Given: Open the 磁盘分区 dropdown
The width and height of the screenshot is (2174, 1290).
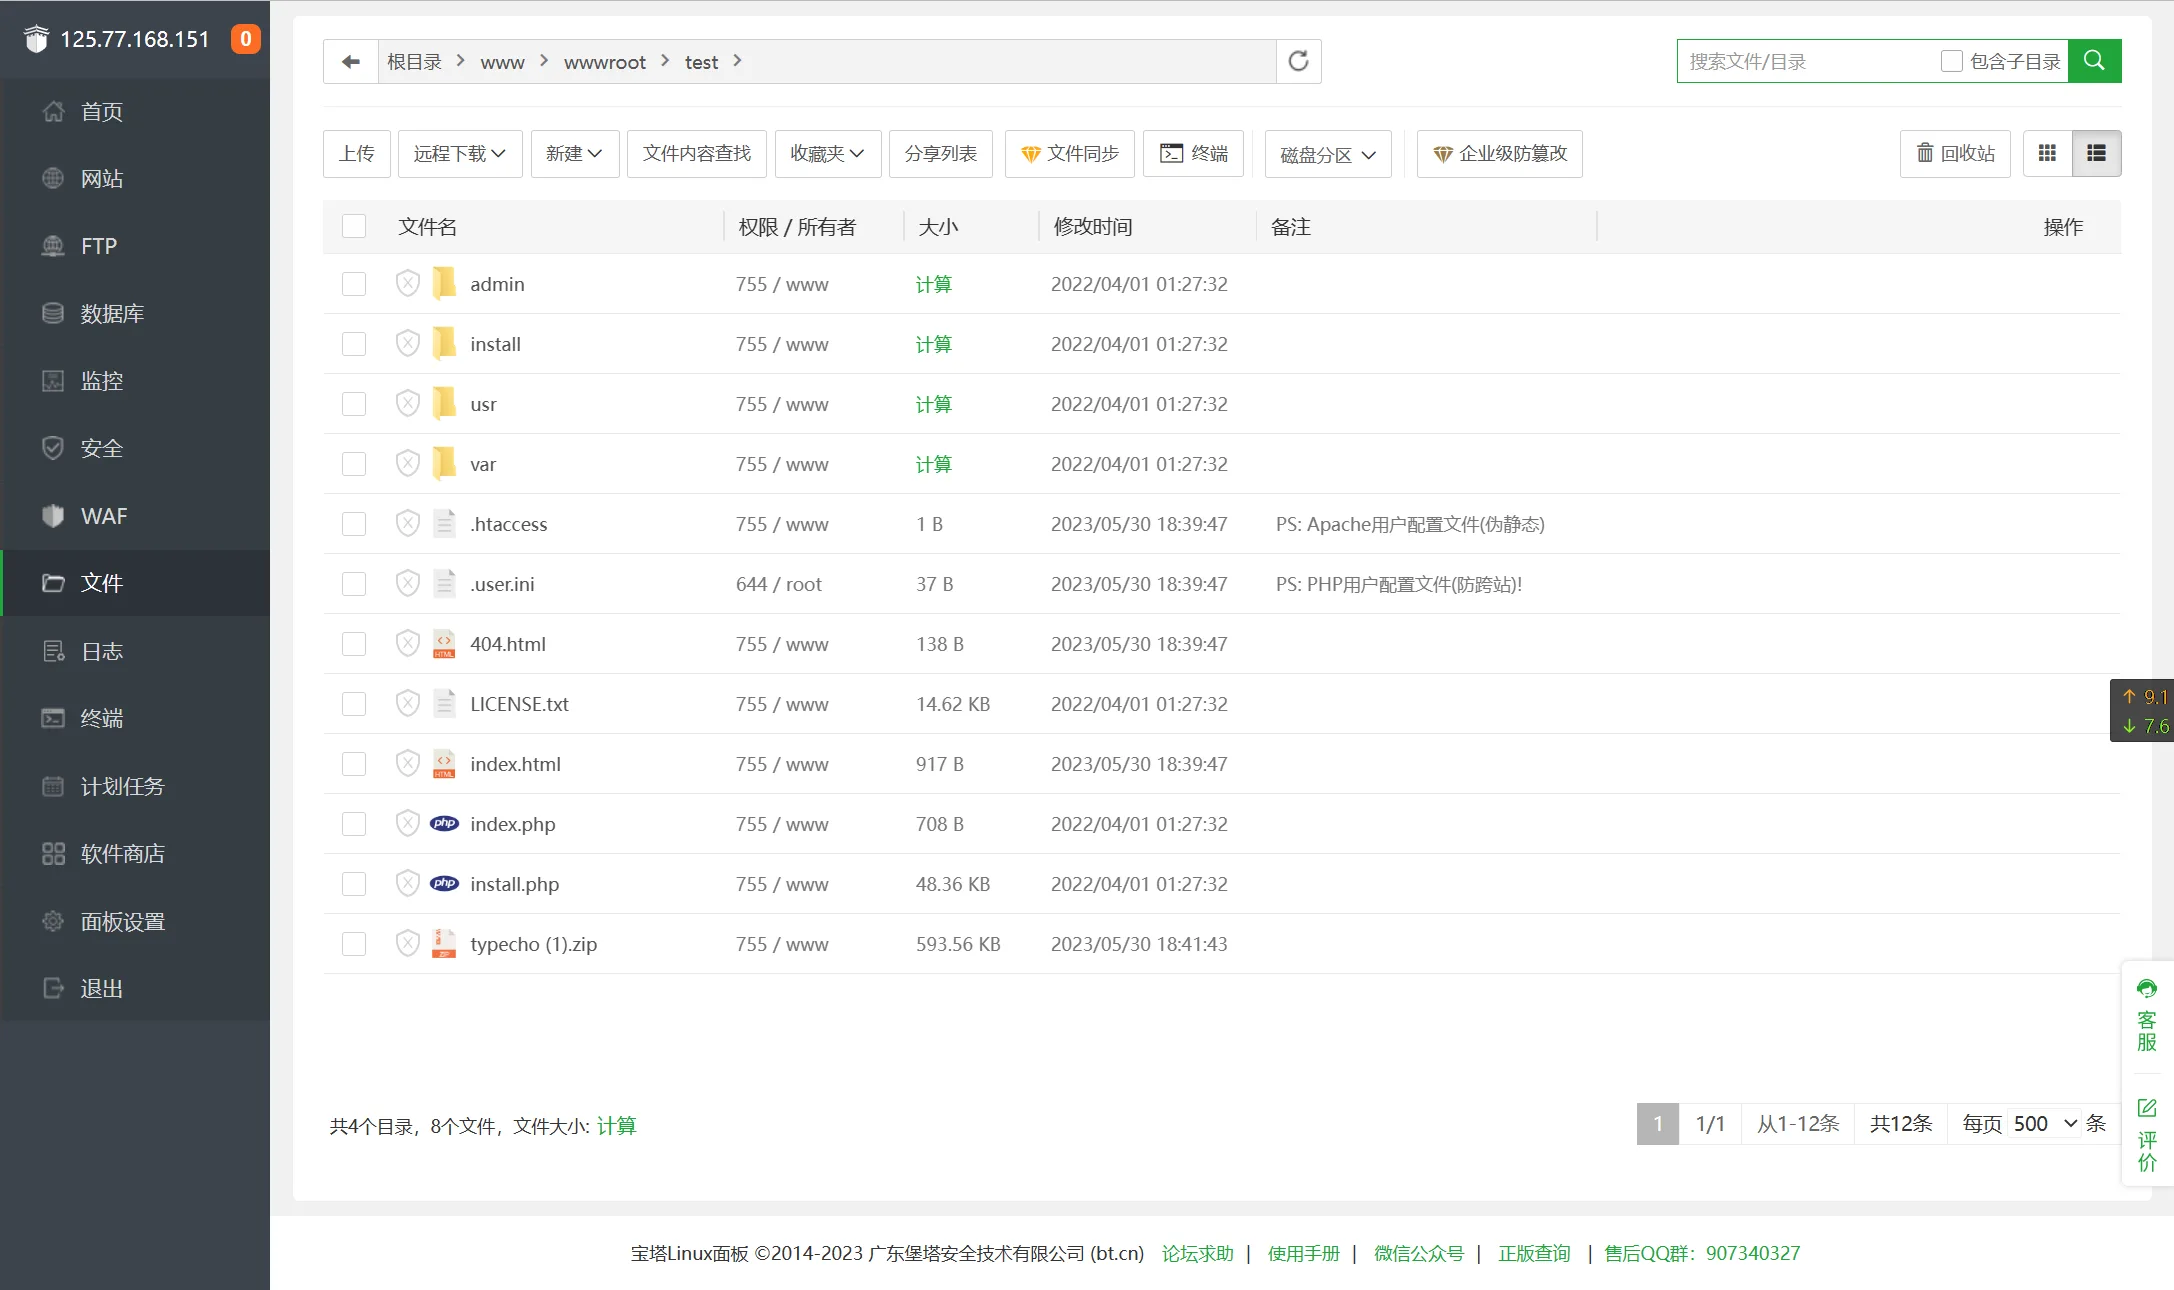Looking at the screenshot, I should (1328, 155).
